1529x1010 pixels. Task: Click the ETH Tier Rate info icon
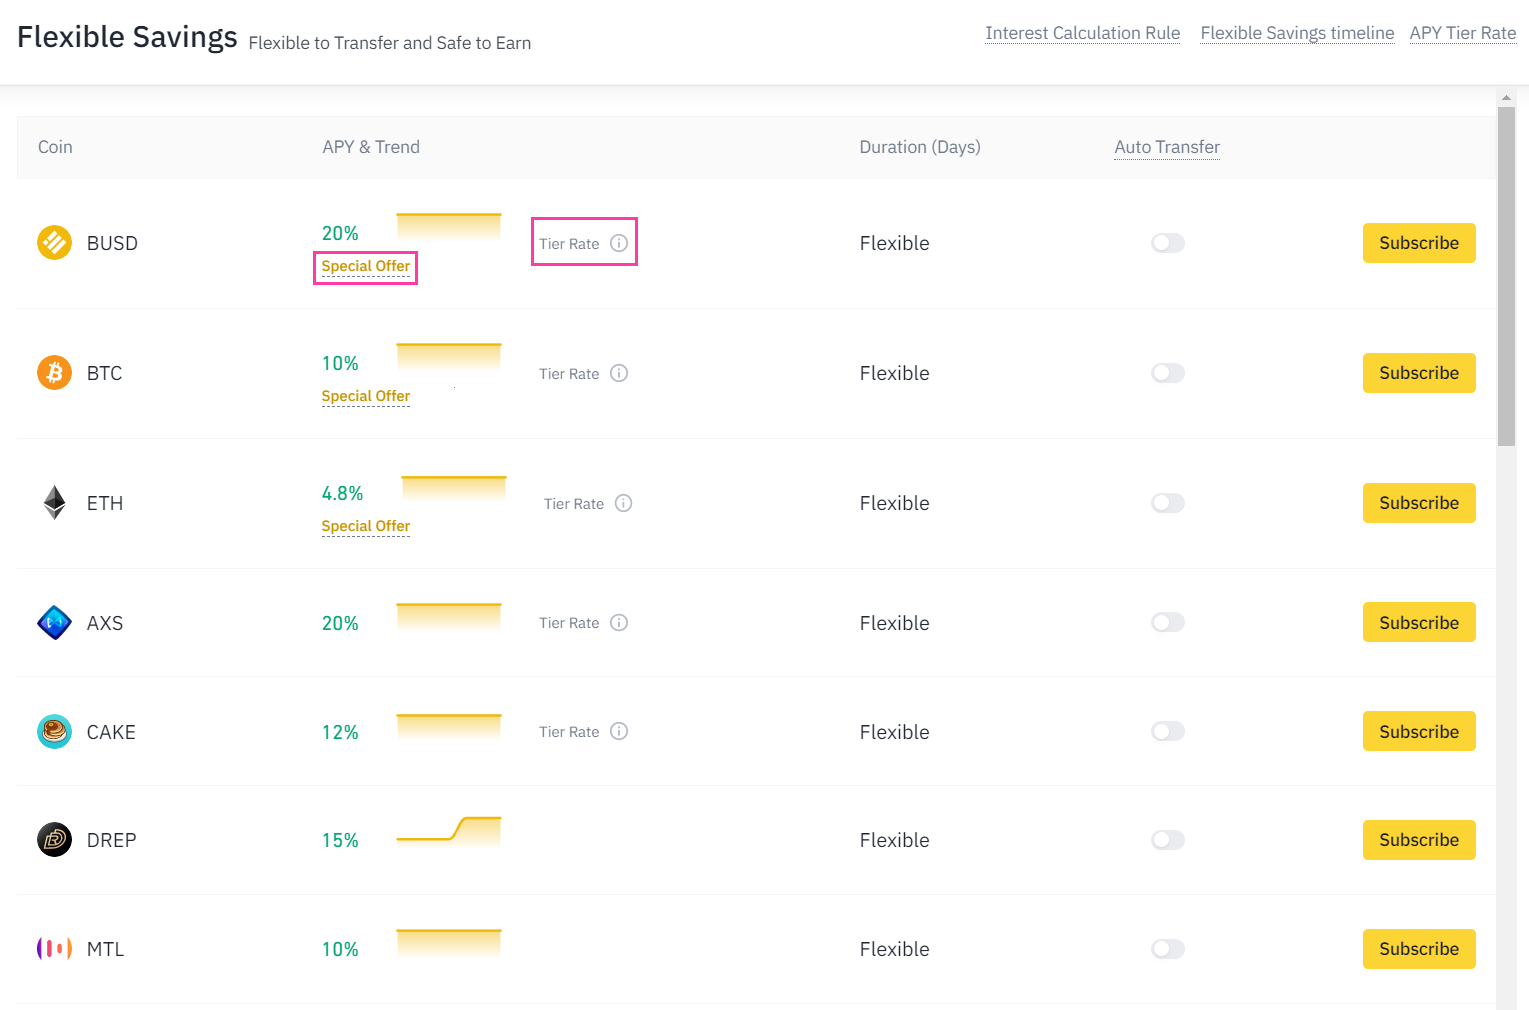pyautogui.click(x=624, y=503)
